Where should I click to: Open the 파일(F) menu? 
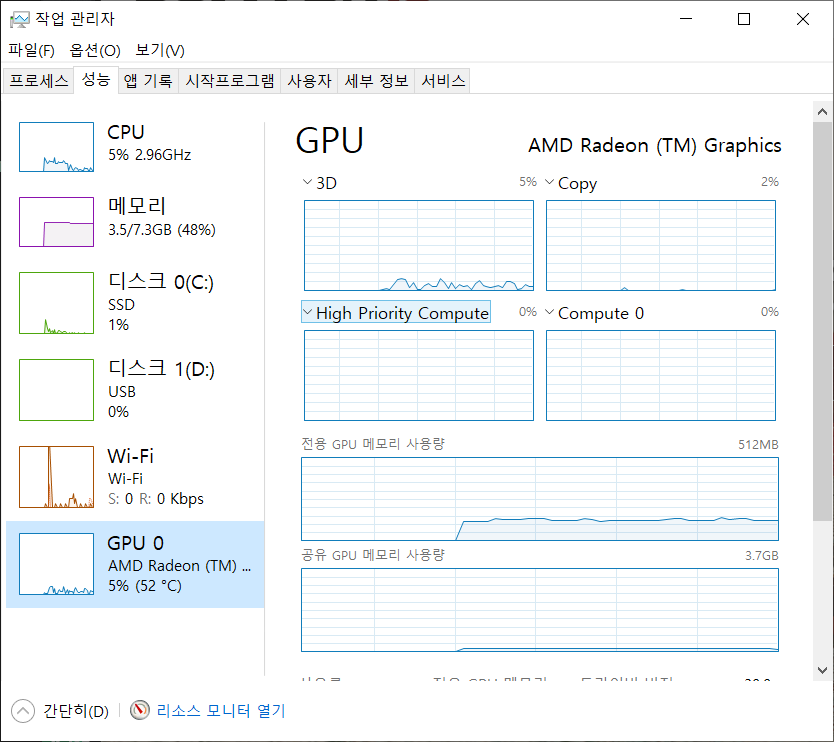(31, 50)
